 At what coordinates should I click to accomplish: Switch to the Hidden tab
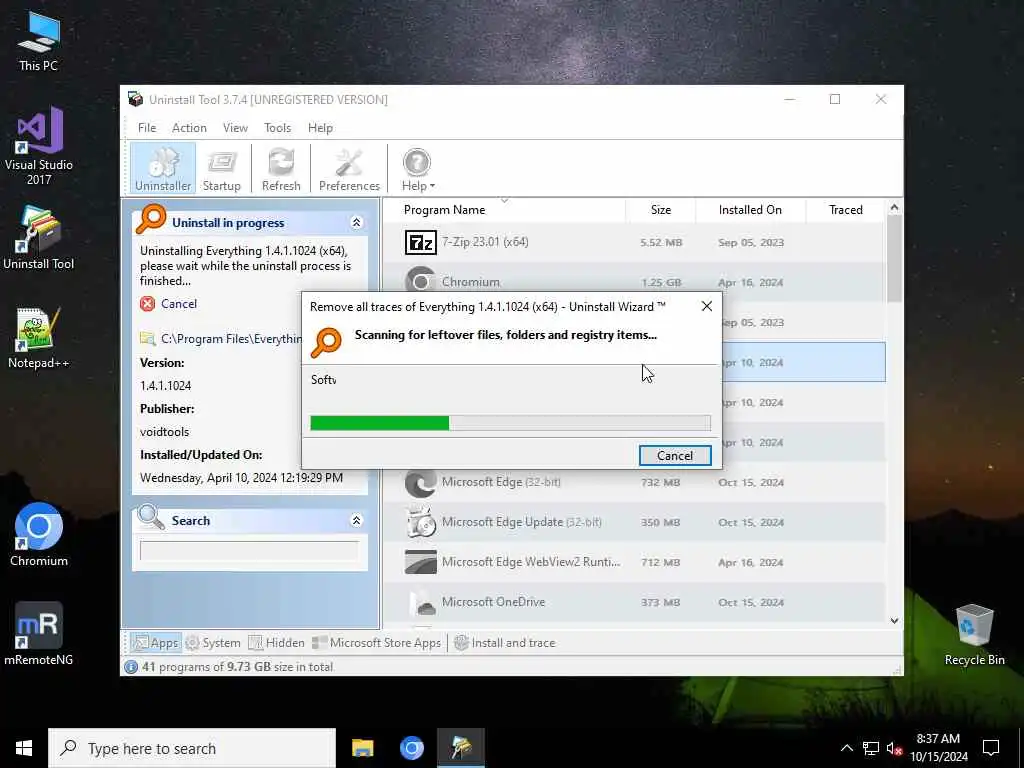click(x=276, y=643)
